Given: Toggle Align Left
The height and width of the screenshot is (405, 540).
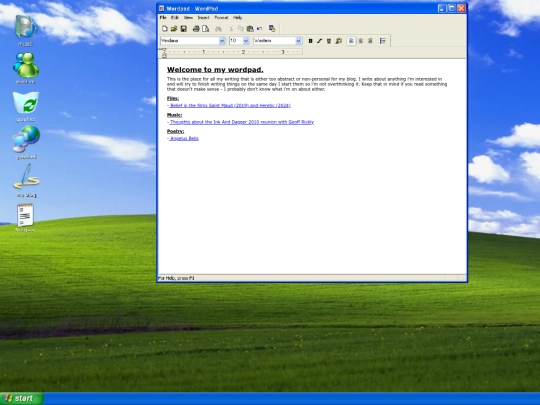Looking at the screenshot, I should [x=351, y=41].
